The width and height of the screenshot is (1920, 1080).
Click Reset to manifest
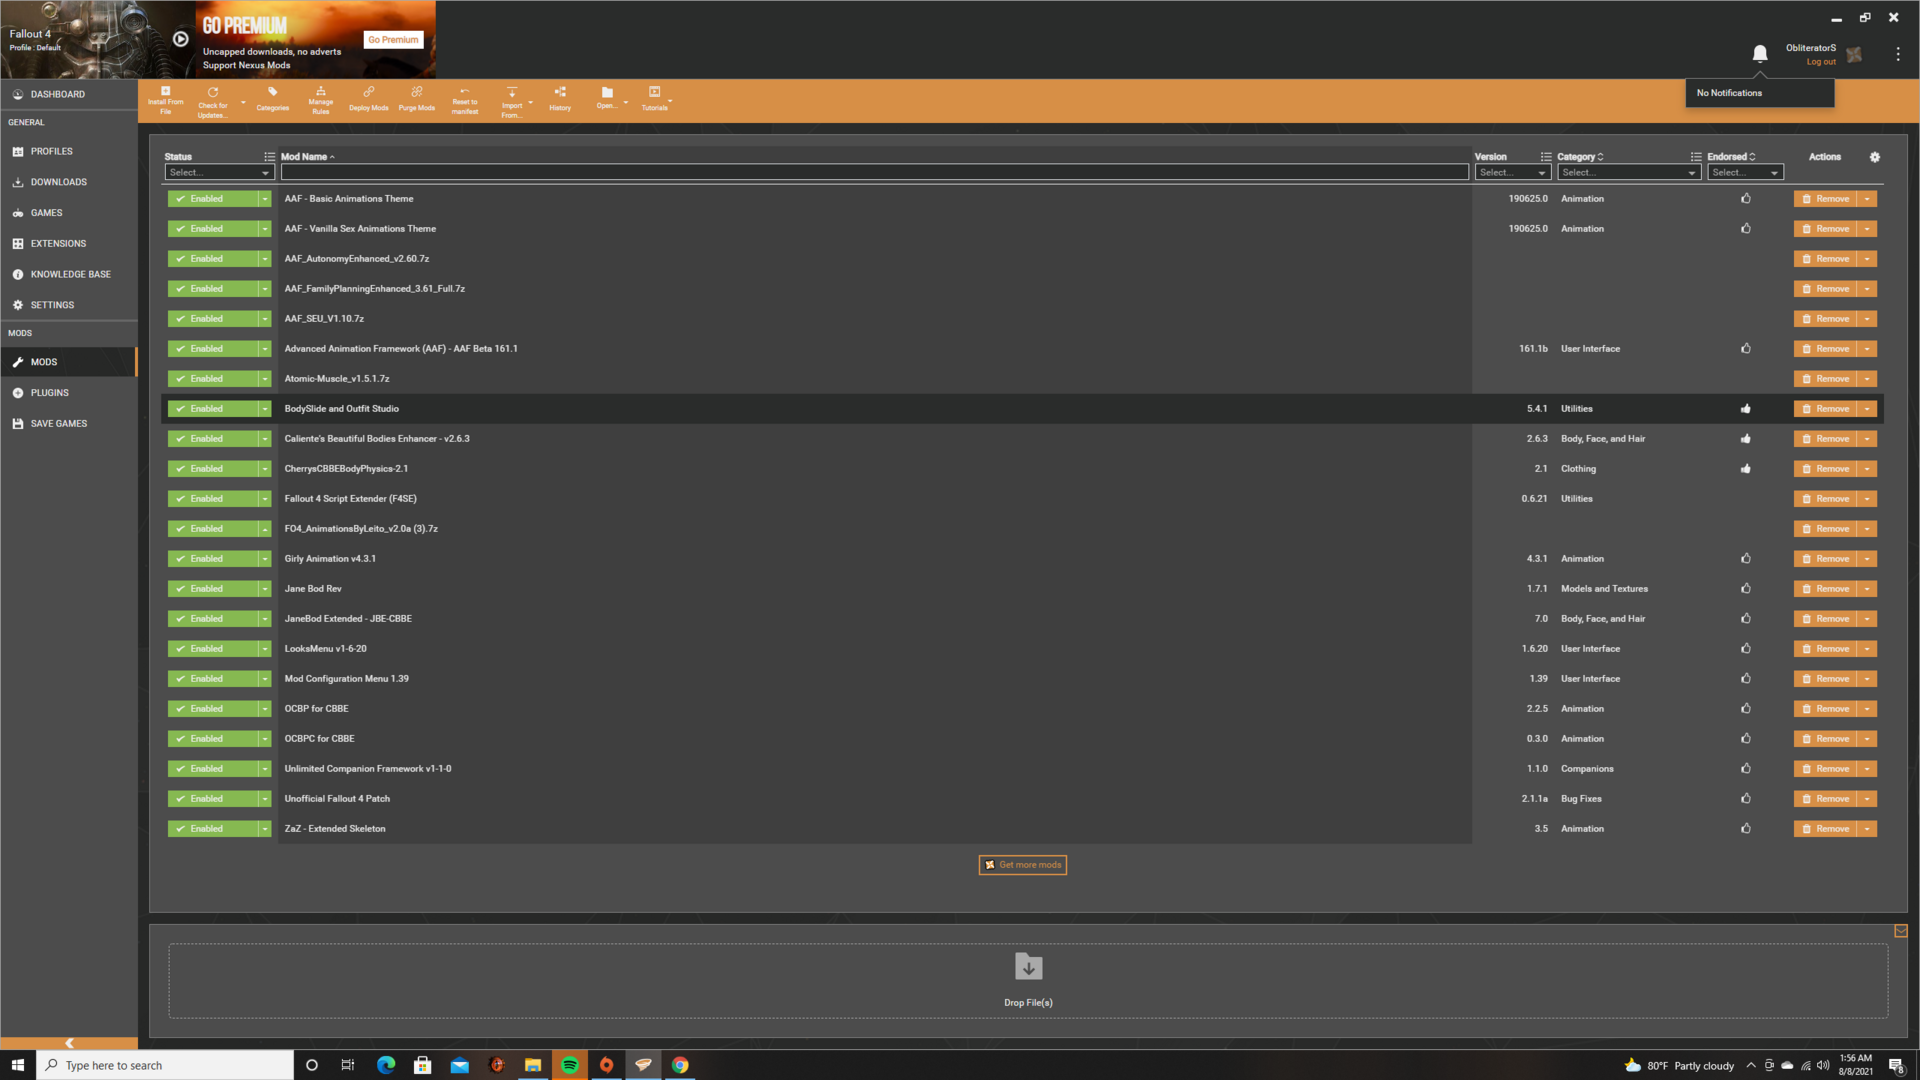click(465, 100)
